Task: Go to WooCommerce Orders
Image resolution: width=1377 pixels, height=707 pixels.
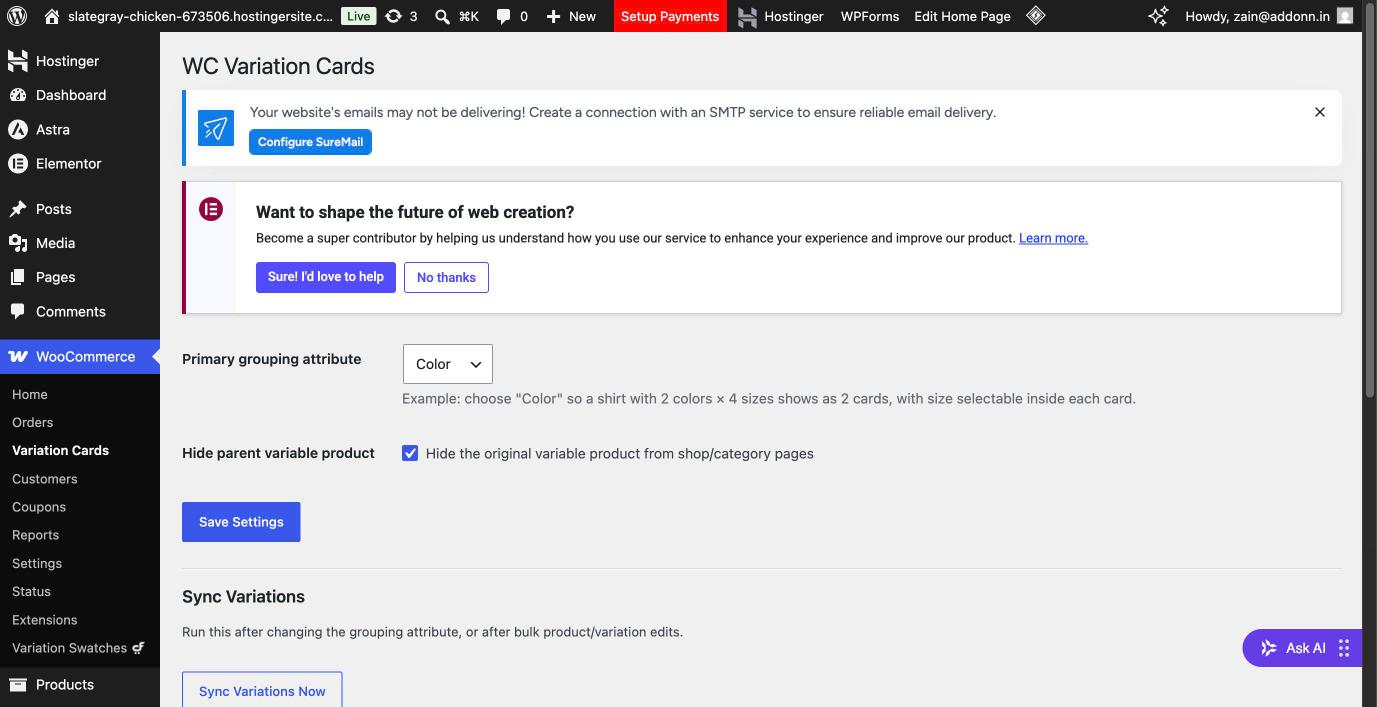Action: 33,422
